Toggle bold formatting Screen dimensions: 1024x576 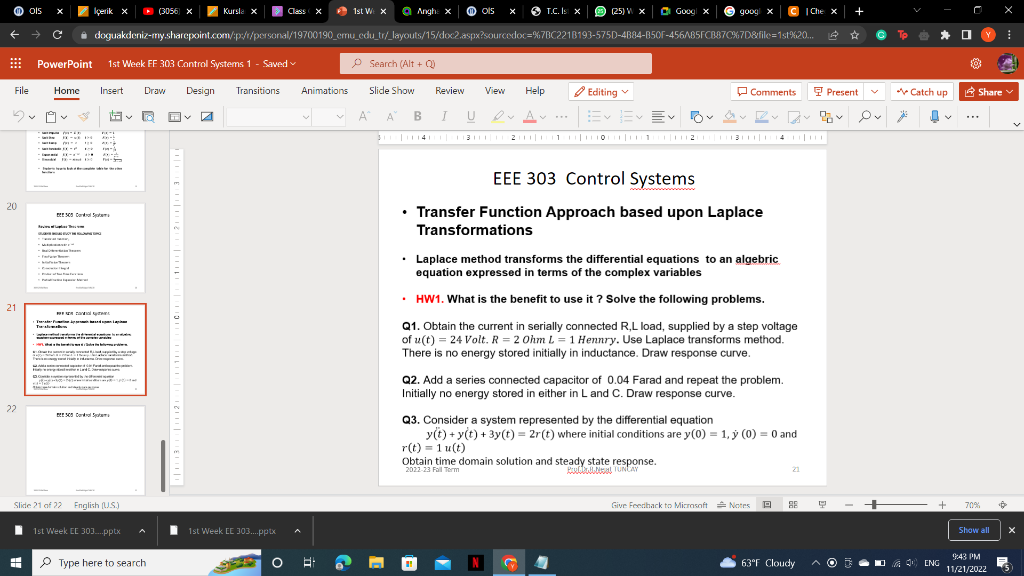pyautogui.click(x=418, y=117)
